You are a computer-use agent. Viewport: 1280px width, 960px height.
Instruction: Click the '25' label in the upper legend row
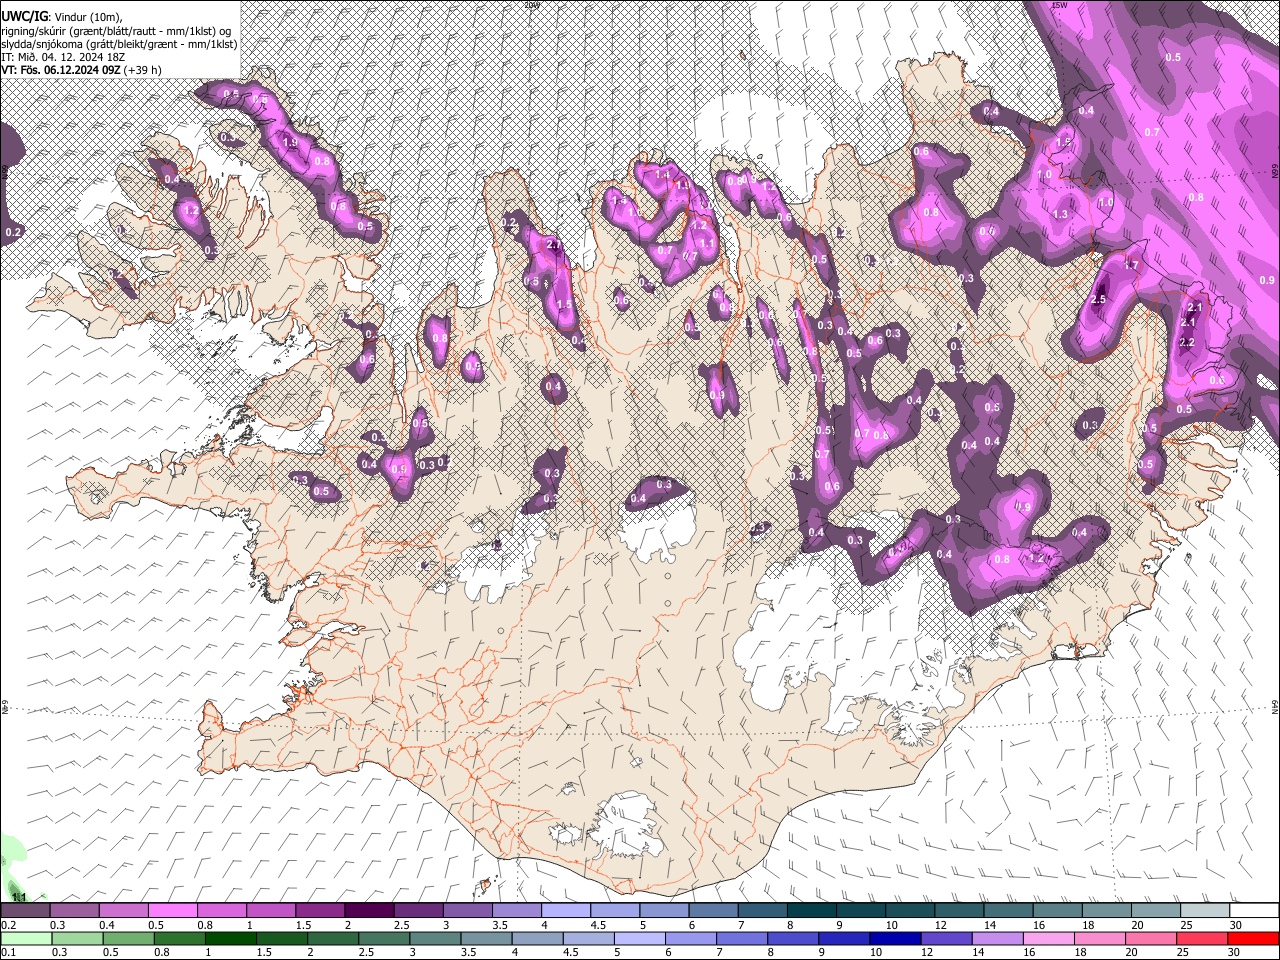tap(1185, 925)
